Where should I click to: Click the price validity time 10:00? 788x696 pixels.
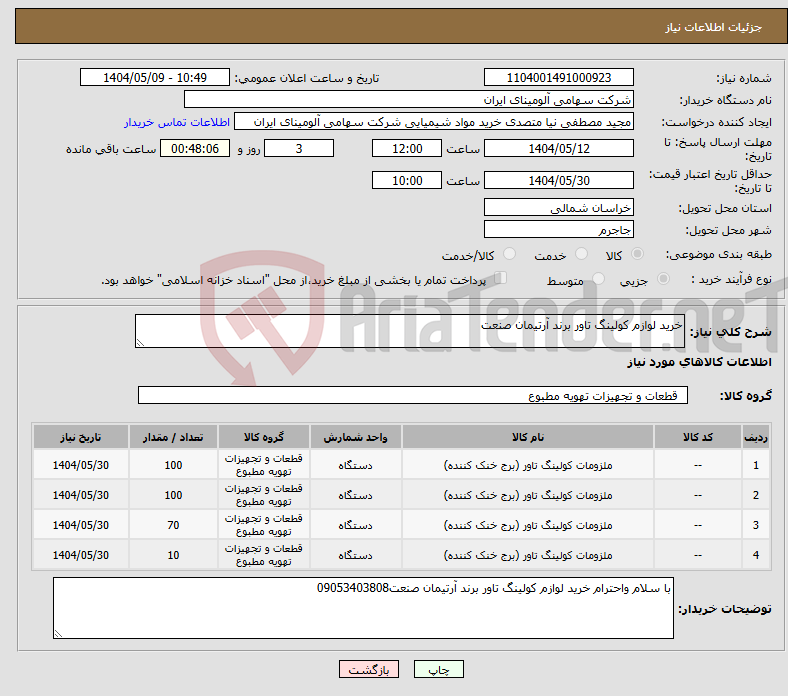[x=407, y=180]
